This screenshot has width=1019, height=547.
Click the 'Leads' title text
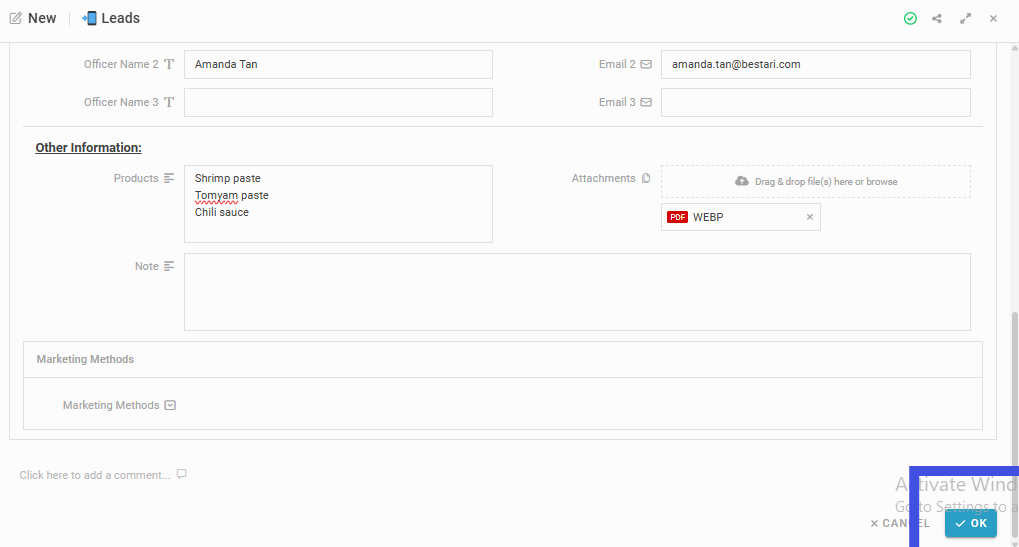coord(120,18)
